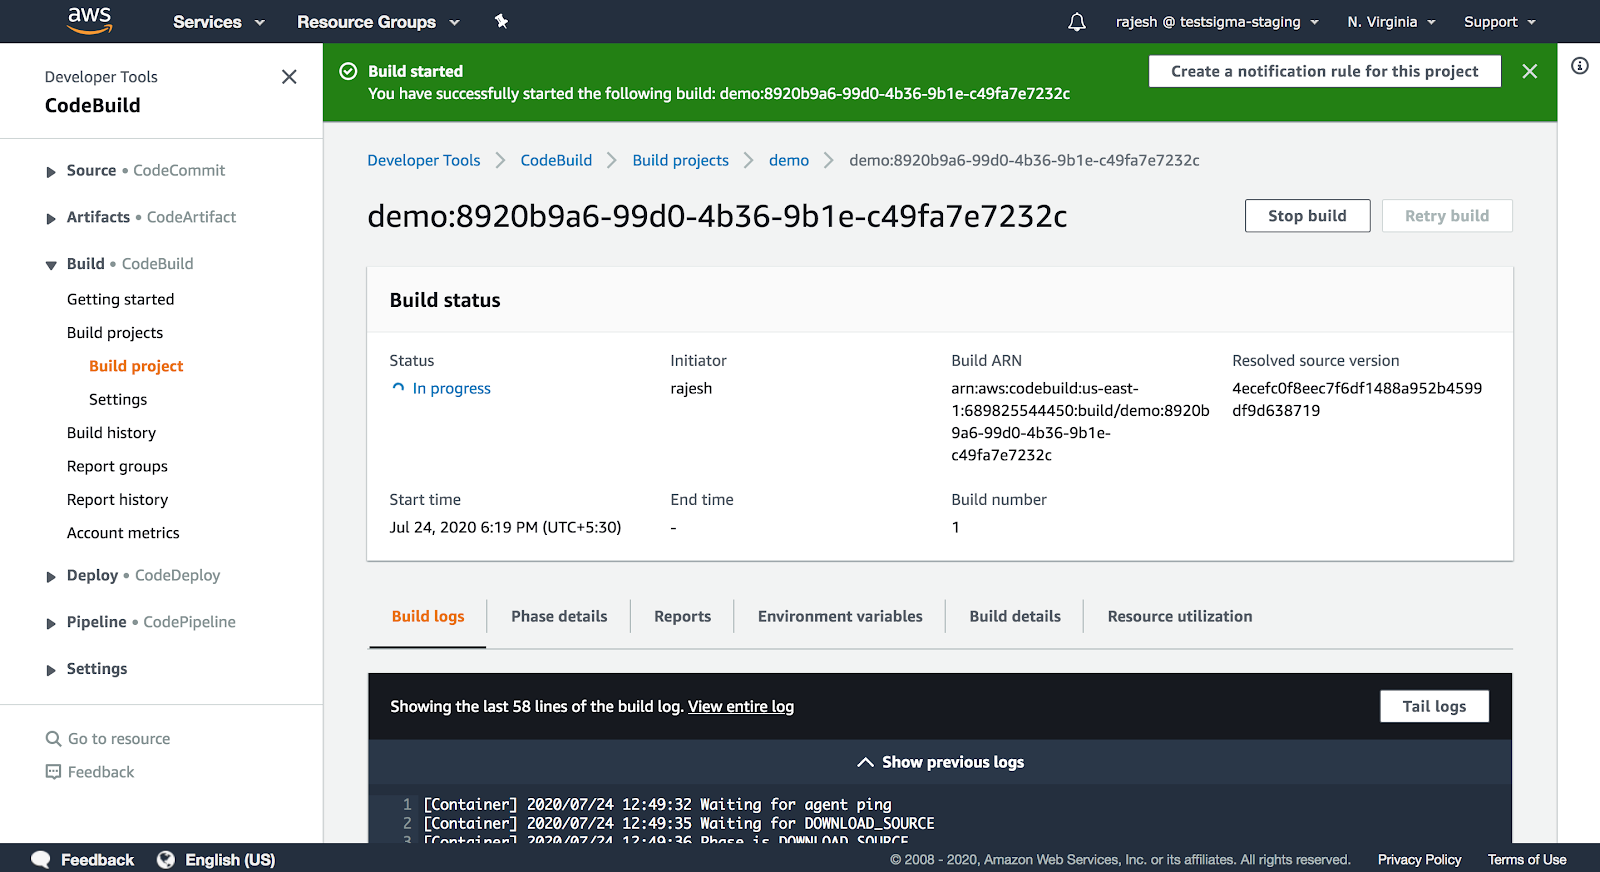Open the Reports tab
Viewport: 1600px width, 872px height.
(683, 617)
